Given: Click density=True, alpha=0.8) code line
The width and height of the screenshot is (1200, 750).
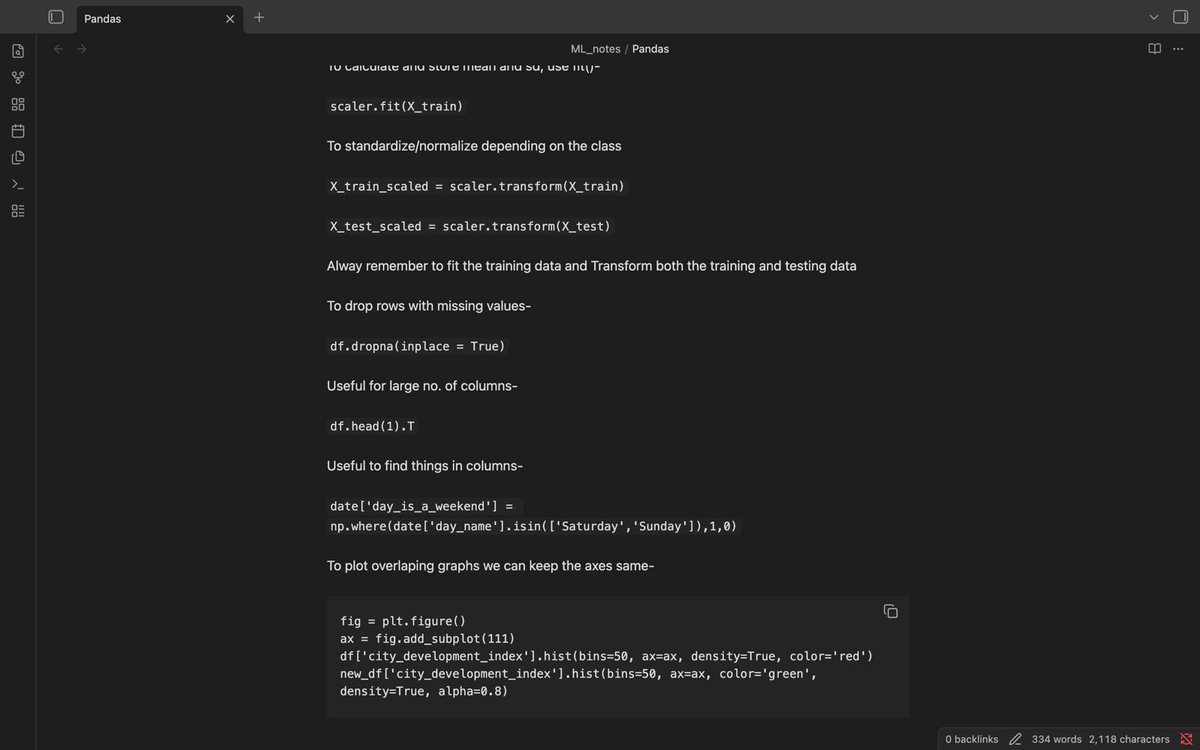Looking at the screenshot, I should click(424, 691).
